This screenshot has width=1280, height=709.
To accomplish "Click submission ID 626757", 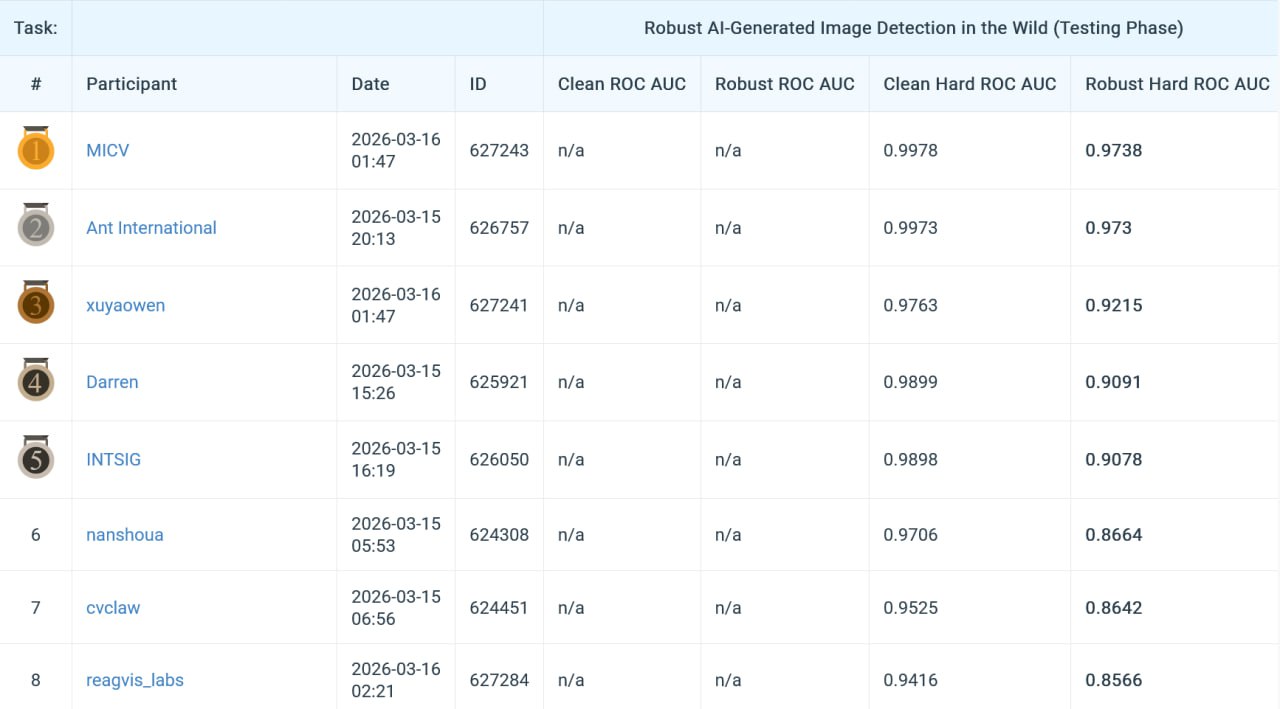I will coord(499,228).
